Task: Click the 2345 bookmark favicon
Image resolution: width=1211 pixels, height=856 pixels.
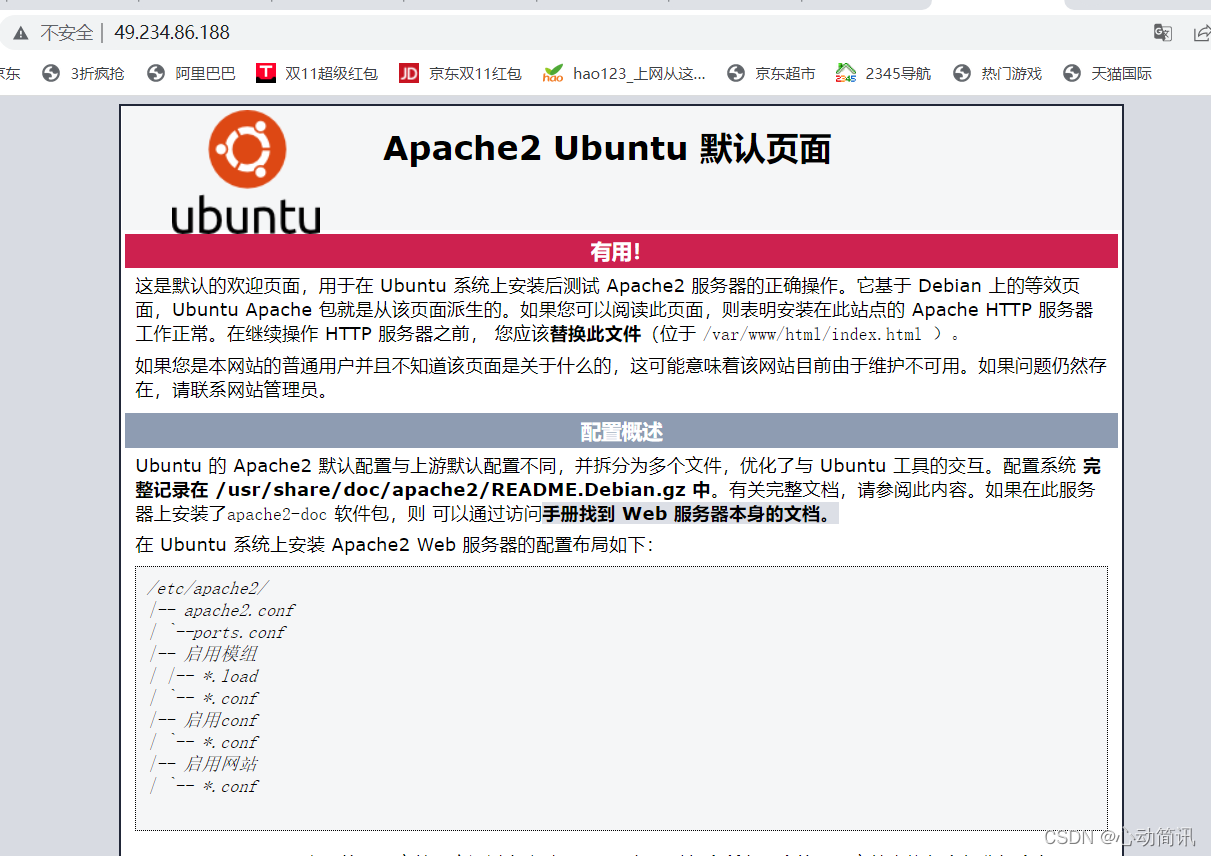Action: 846,73
